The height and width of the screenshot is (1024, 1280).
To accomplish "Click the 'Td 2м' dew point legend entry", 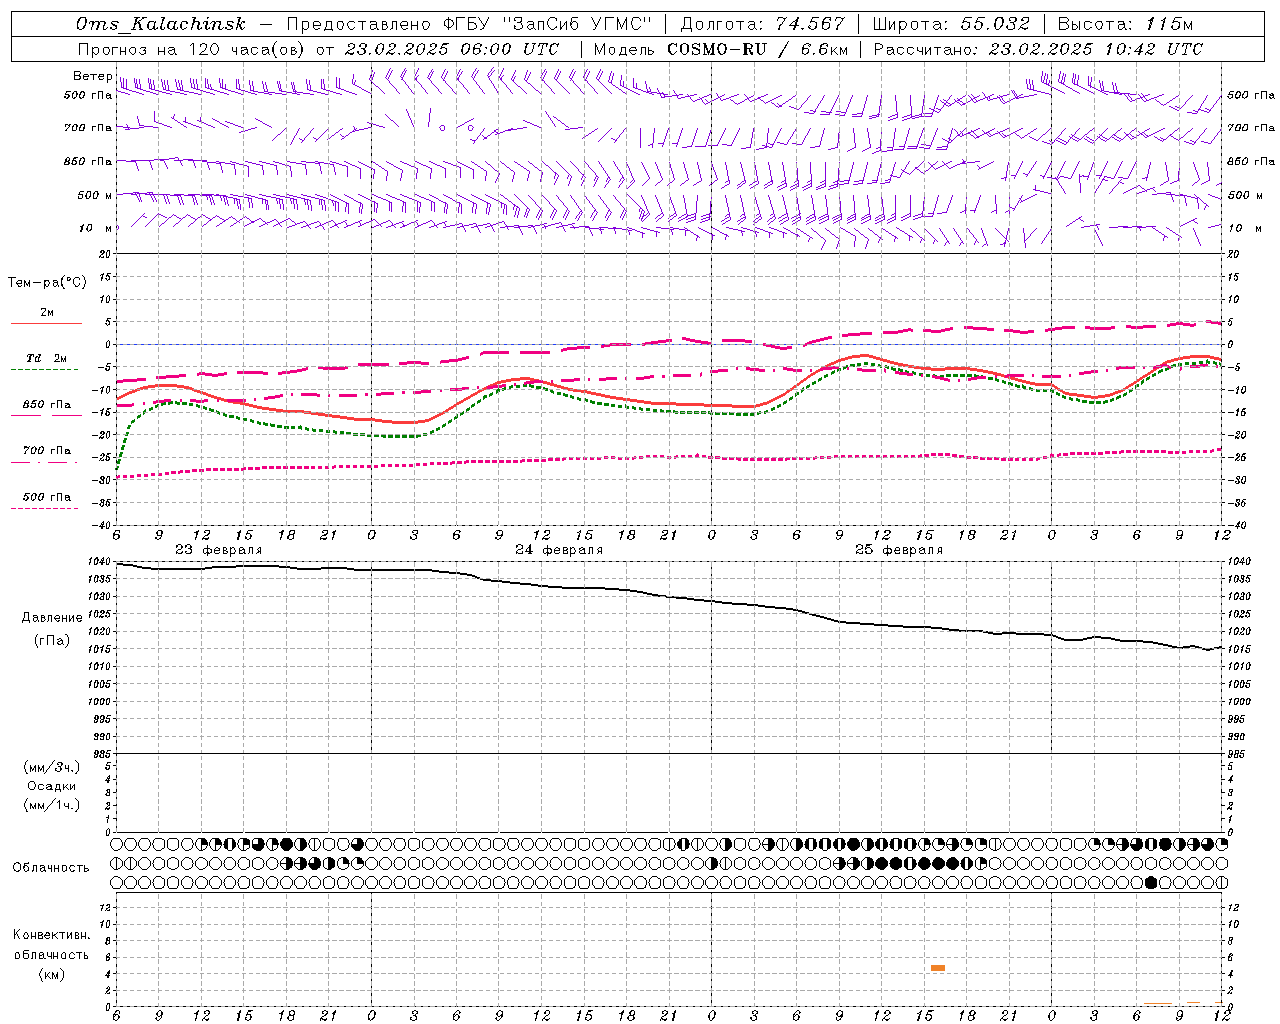I will 47,358.
